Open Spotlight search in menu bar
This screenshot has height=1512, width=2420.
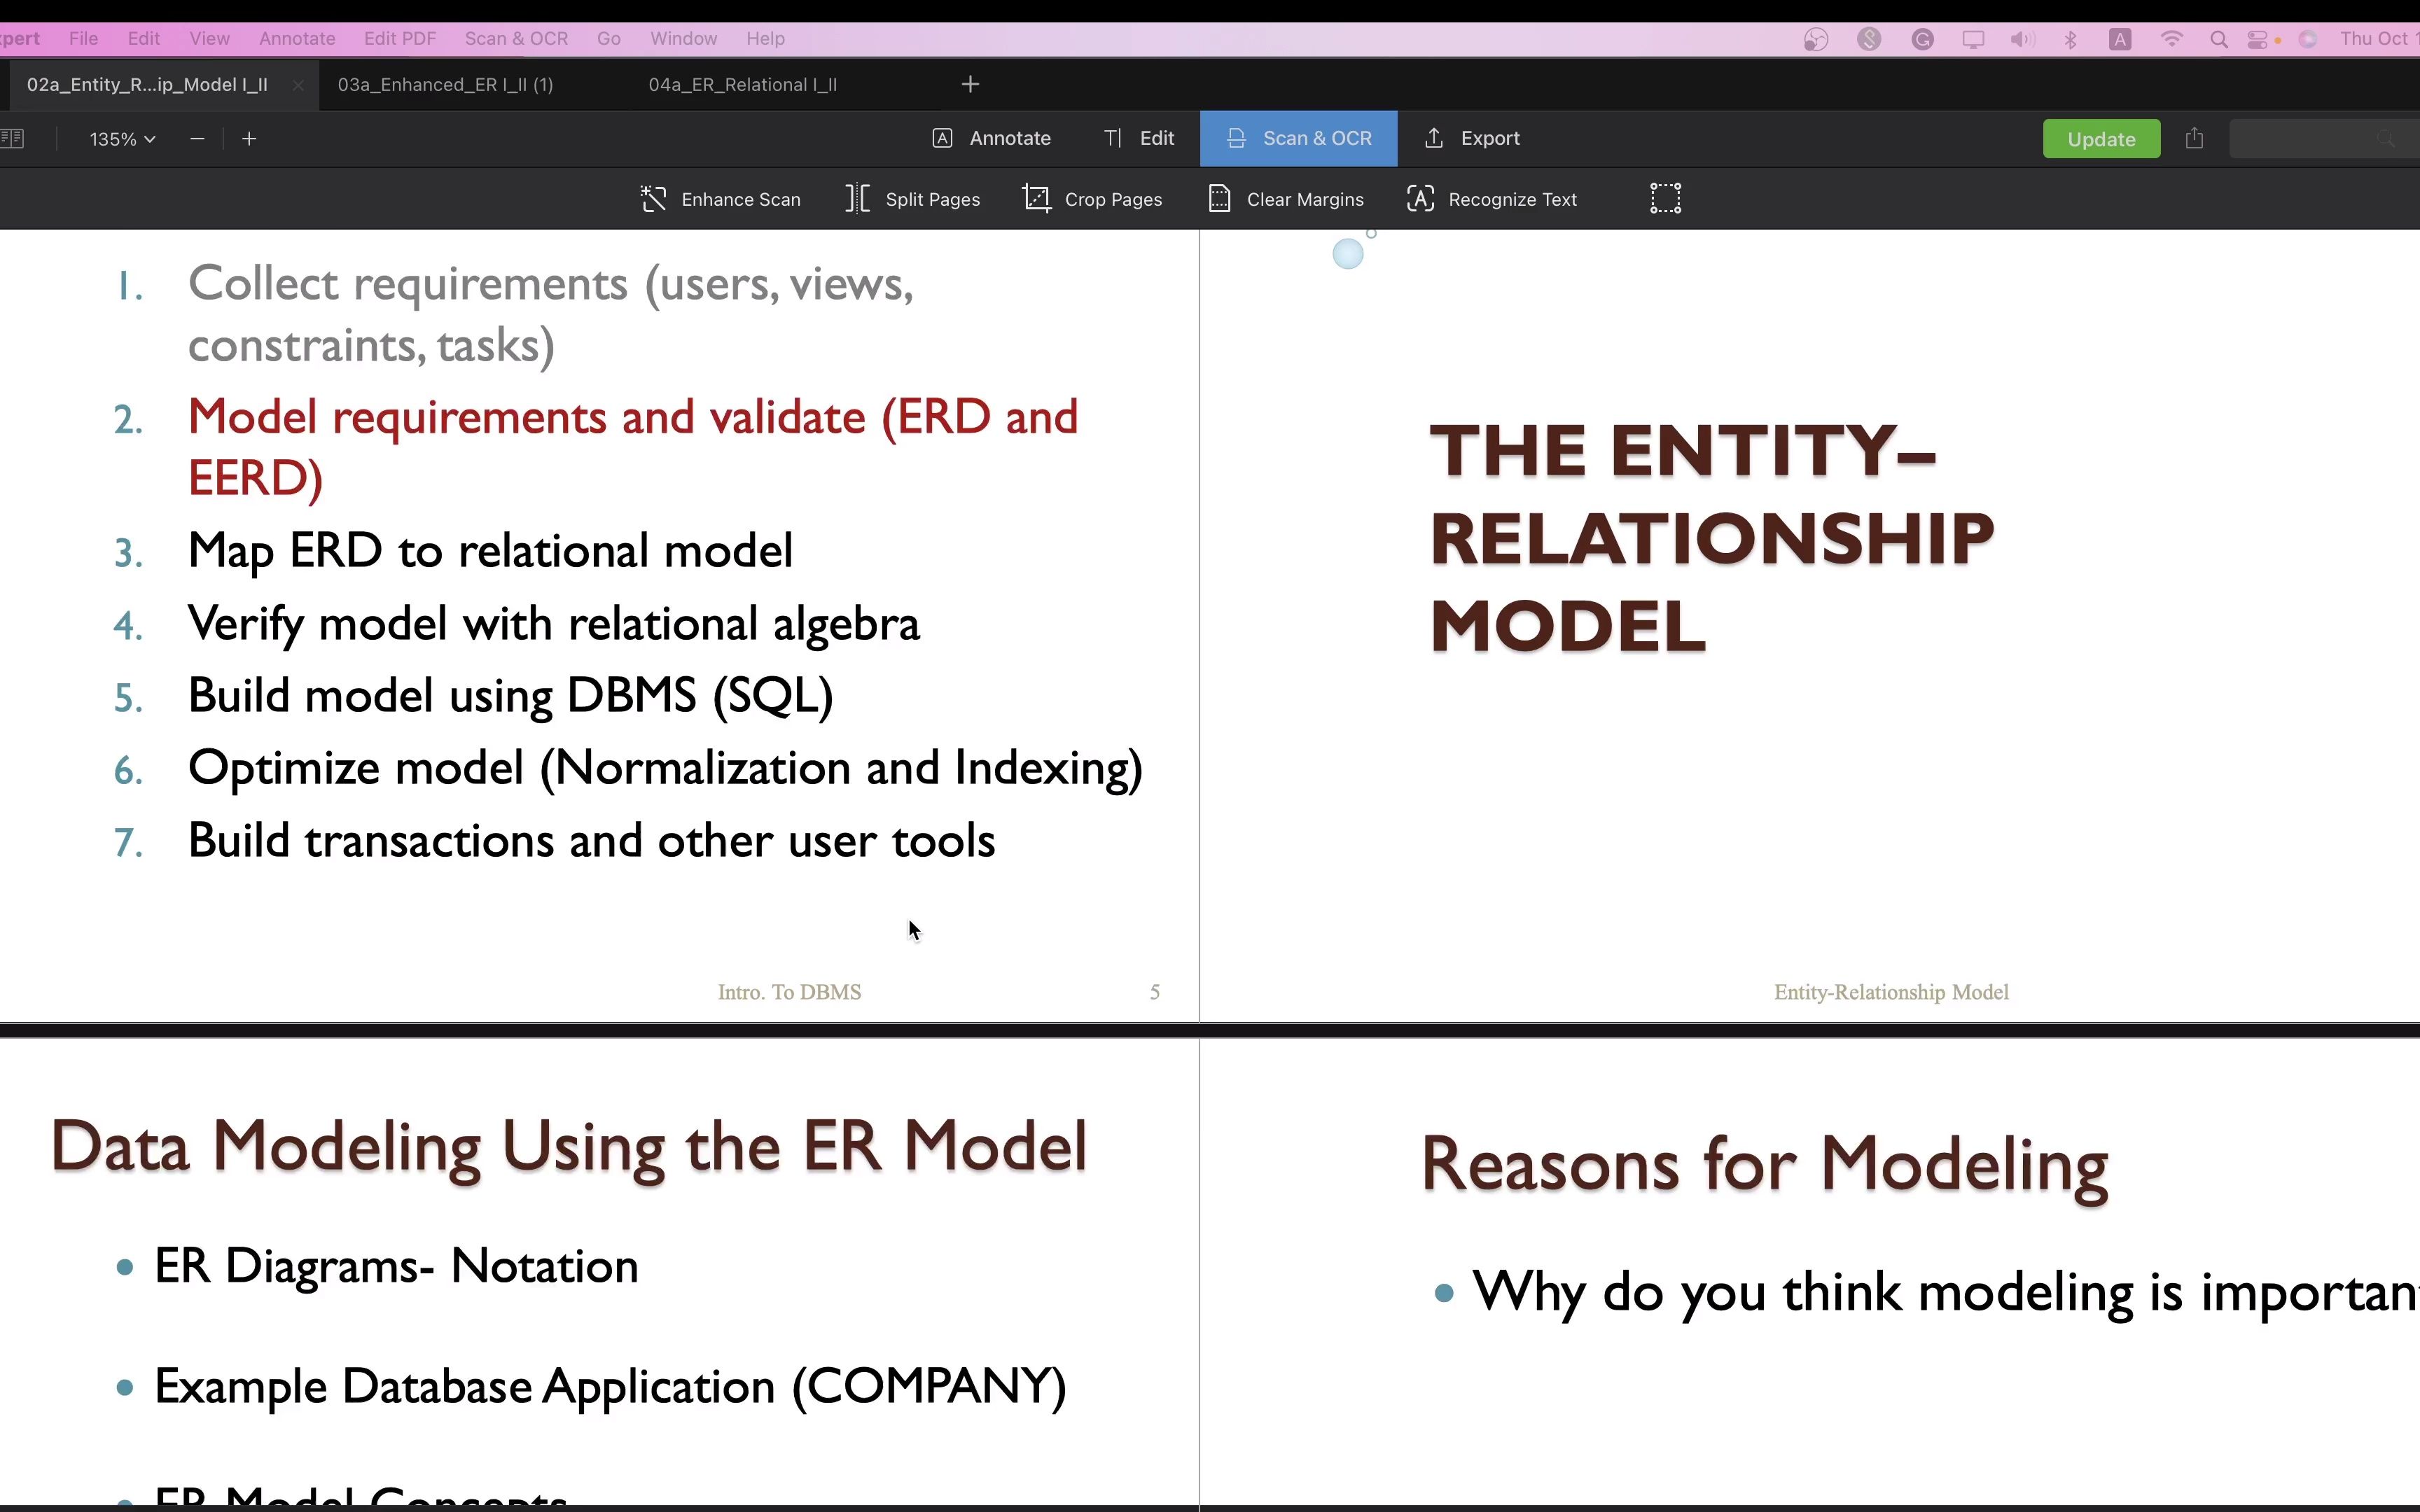[x=2219, y=40]
